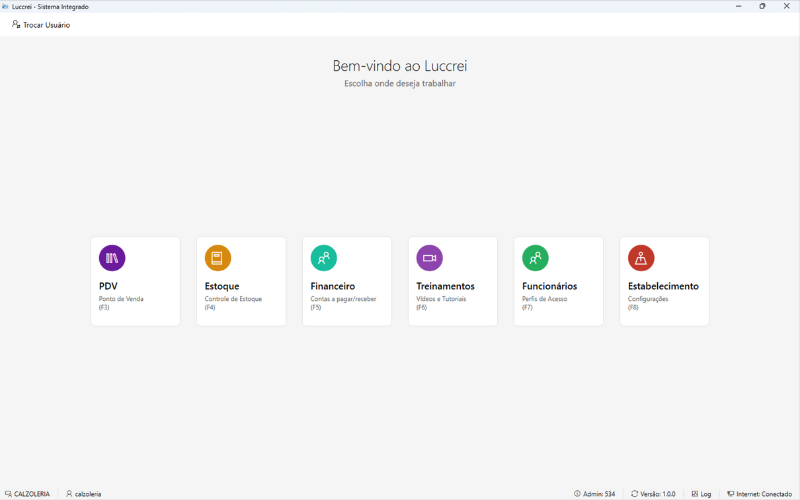Click the (F5) shortcut label

(316, 308)
